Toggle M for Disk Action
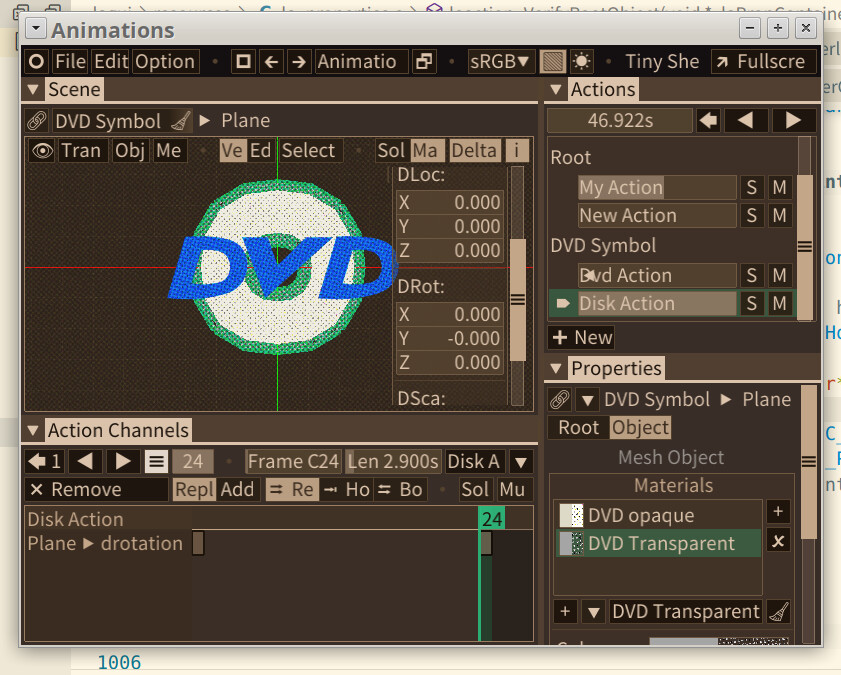Viewport: 841px width, 675px height. 779,304
